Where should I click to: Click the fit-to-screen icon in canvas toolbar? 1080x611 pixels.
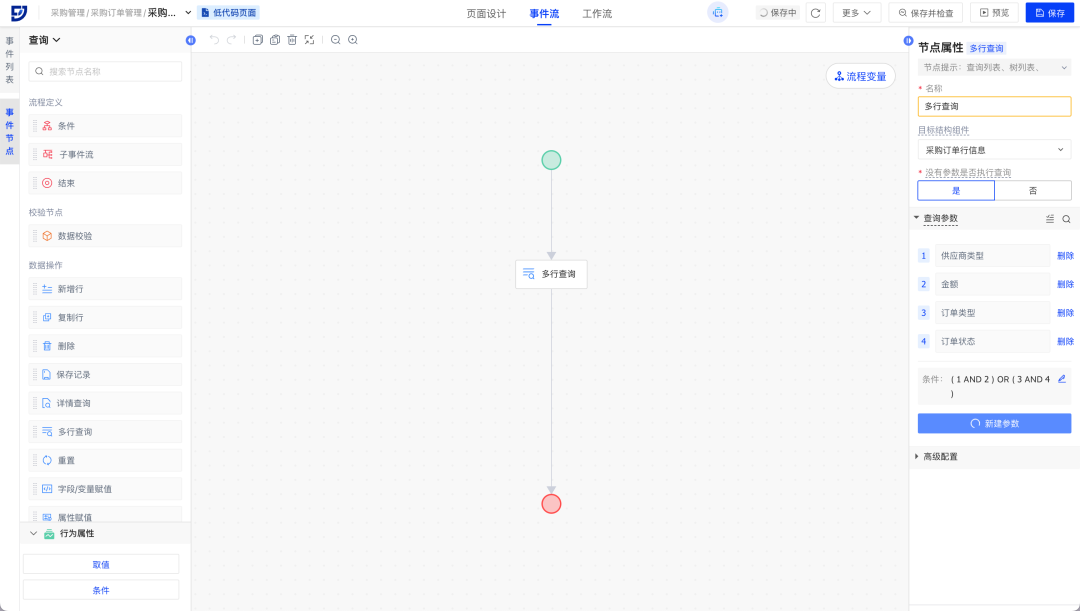309,40
